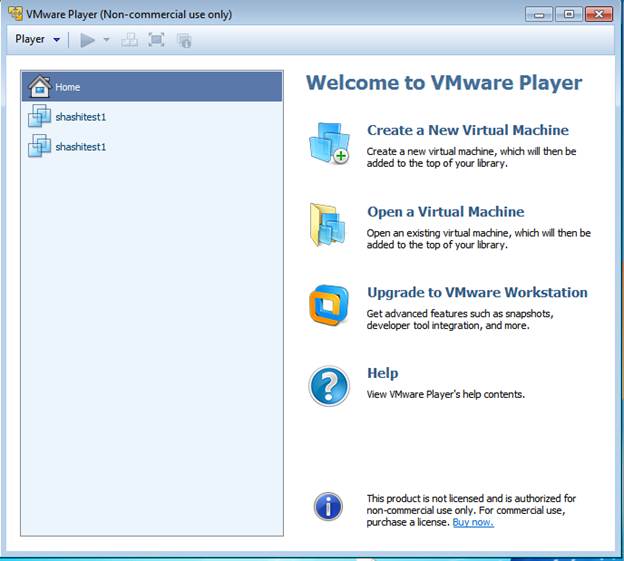Open the Player menu dropdown
The width and height of the screenshot is (624, 561).
[37, 39]
